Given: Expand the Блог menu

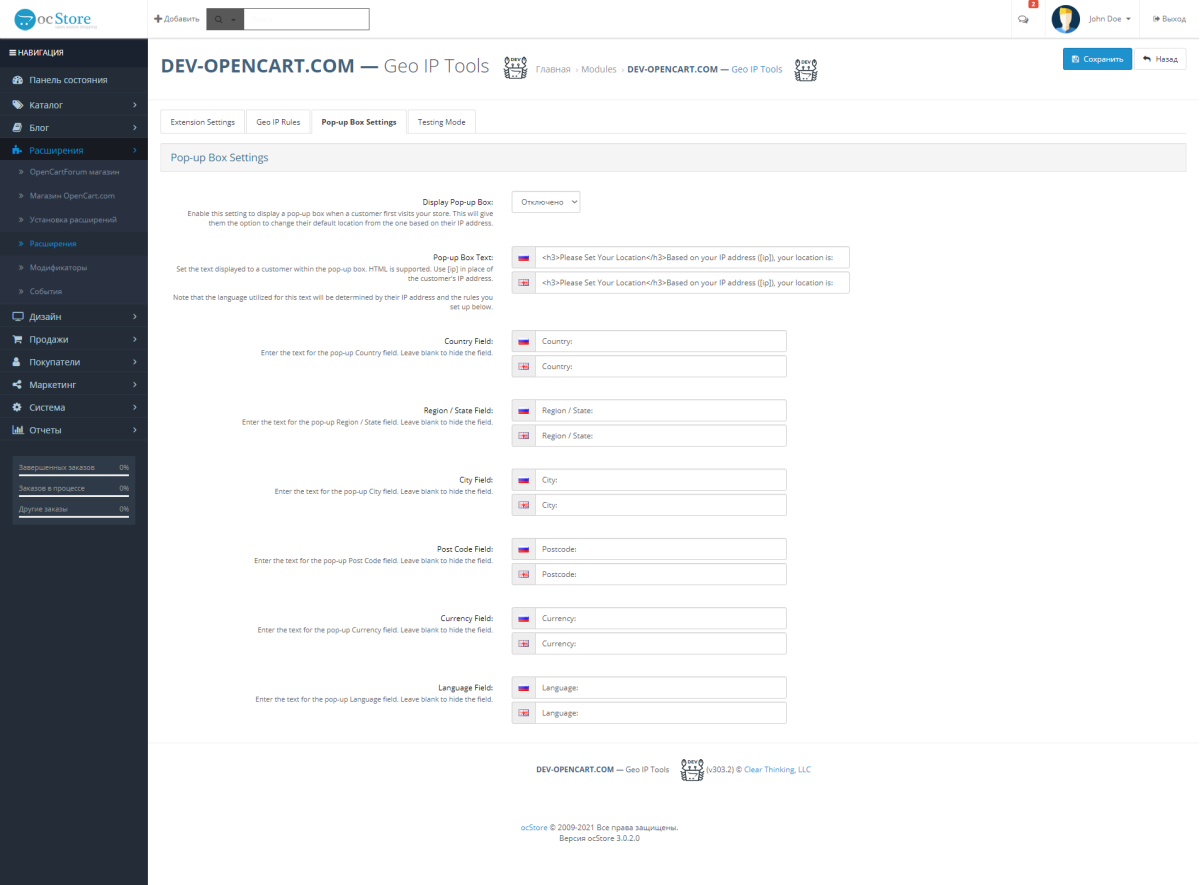Looking at the screenshot, I should [x=74, y=127].
